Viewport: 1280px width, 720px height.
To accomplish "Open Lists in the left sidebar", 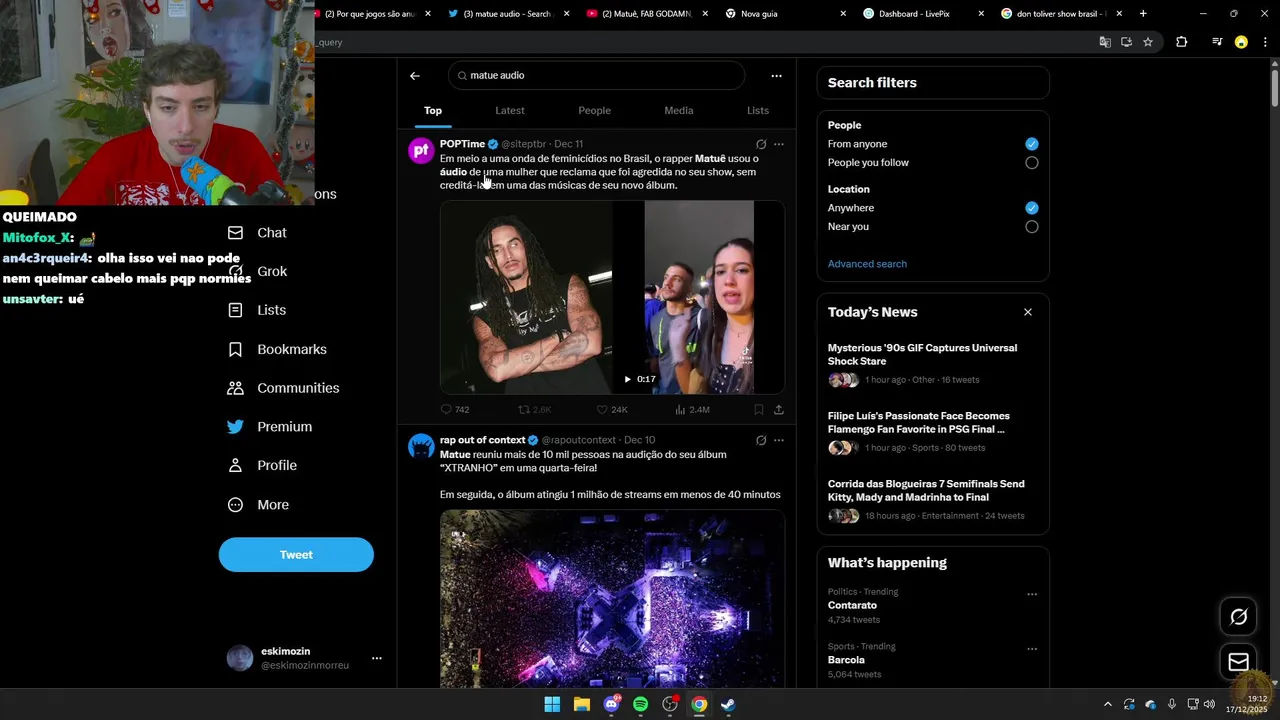I will point(256,310).
